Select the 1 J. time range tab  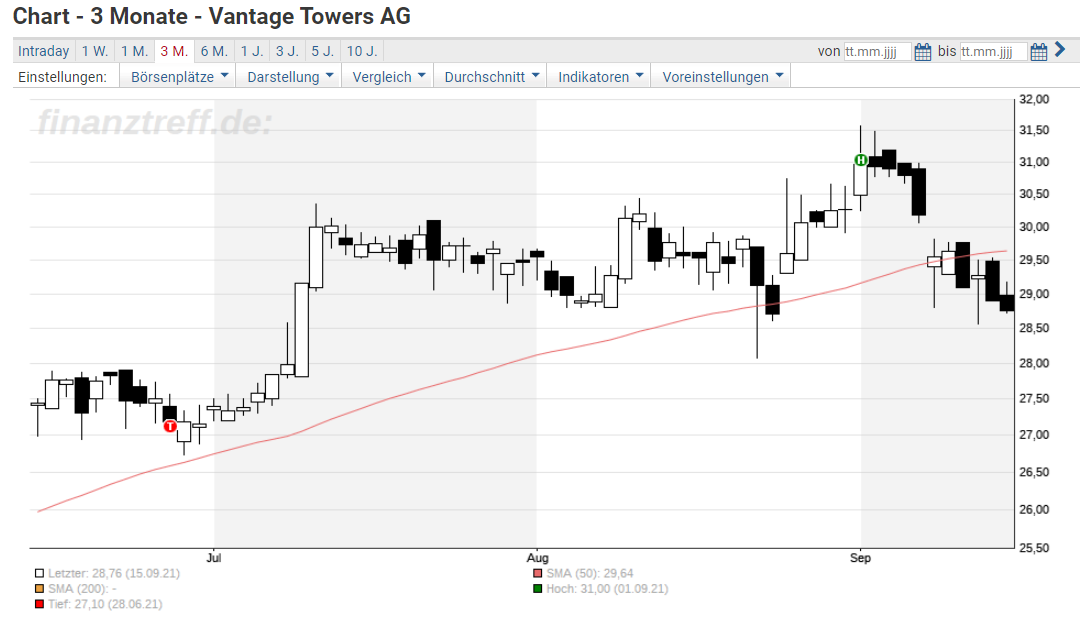[x=251, y=51]
